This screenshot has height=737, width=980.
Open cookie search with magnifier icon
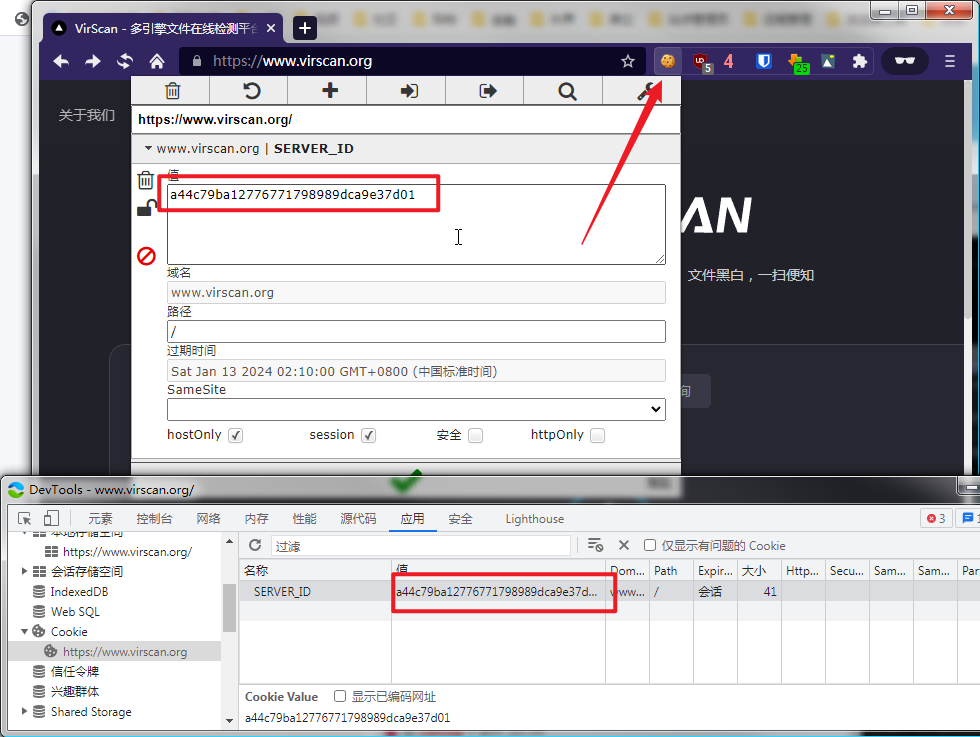567,92
